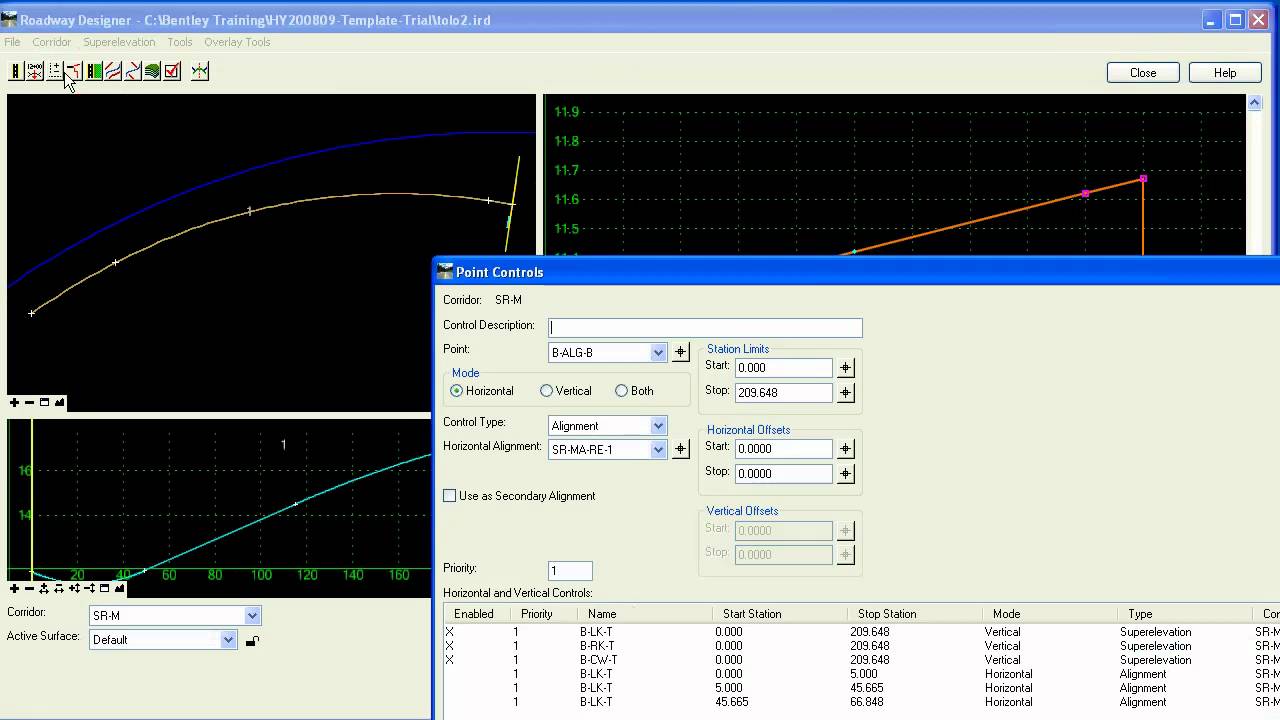Viewport: 1280px width, 720px height.
Task: Sort by the Start Station column header
Action: [x=779, y=614]
